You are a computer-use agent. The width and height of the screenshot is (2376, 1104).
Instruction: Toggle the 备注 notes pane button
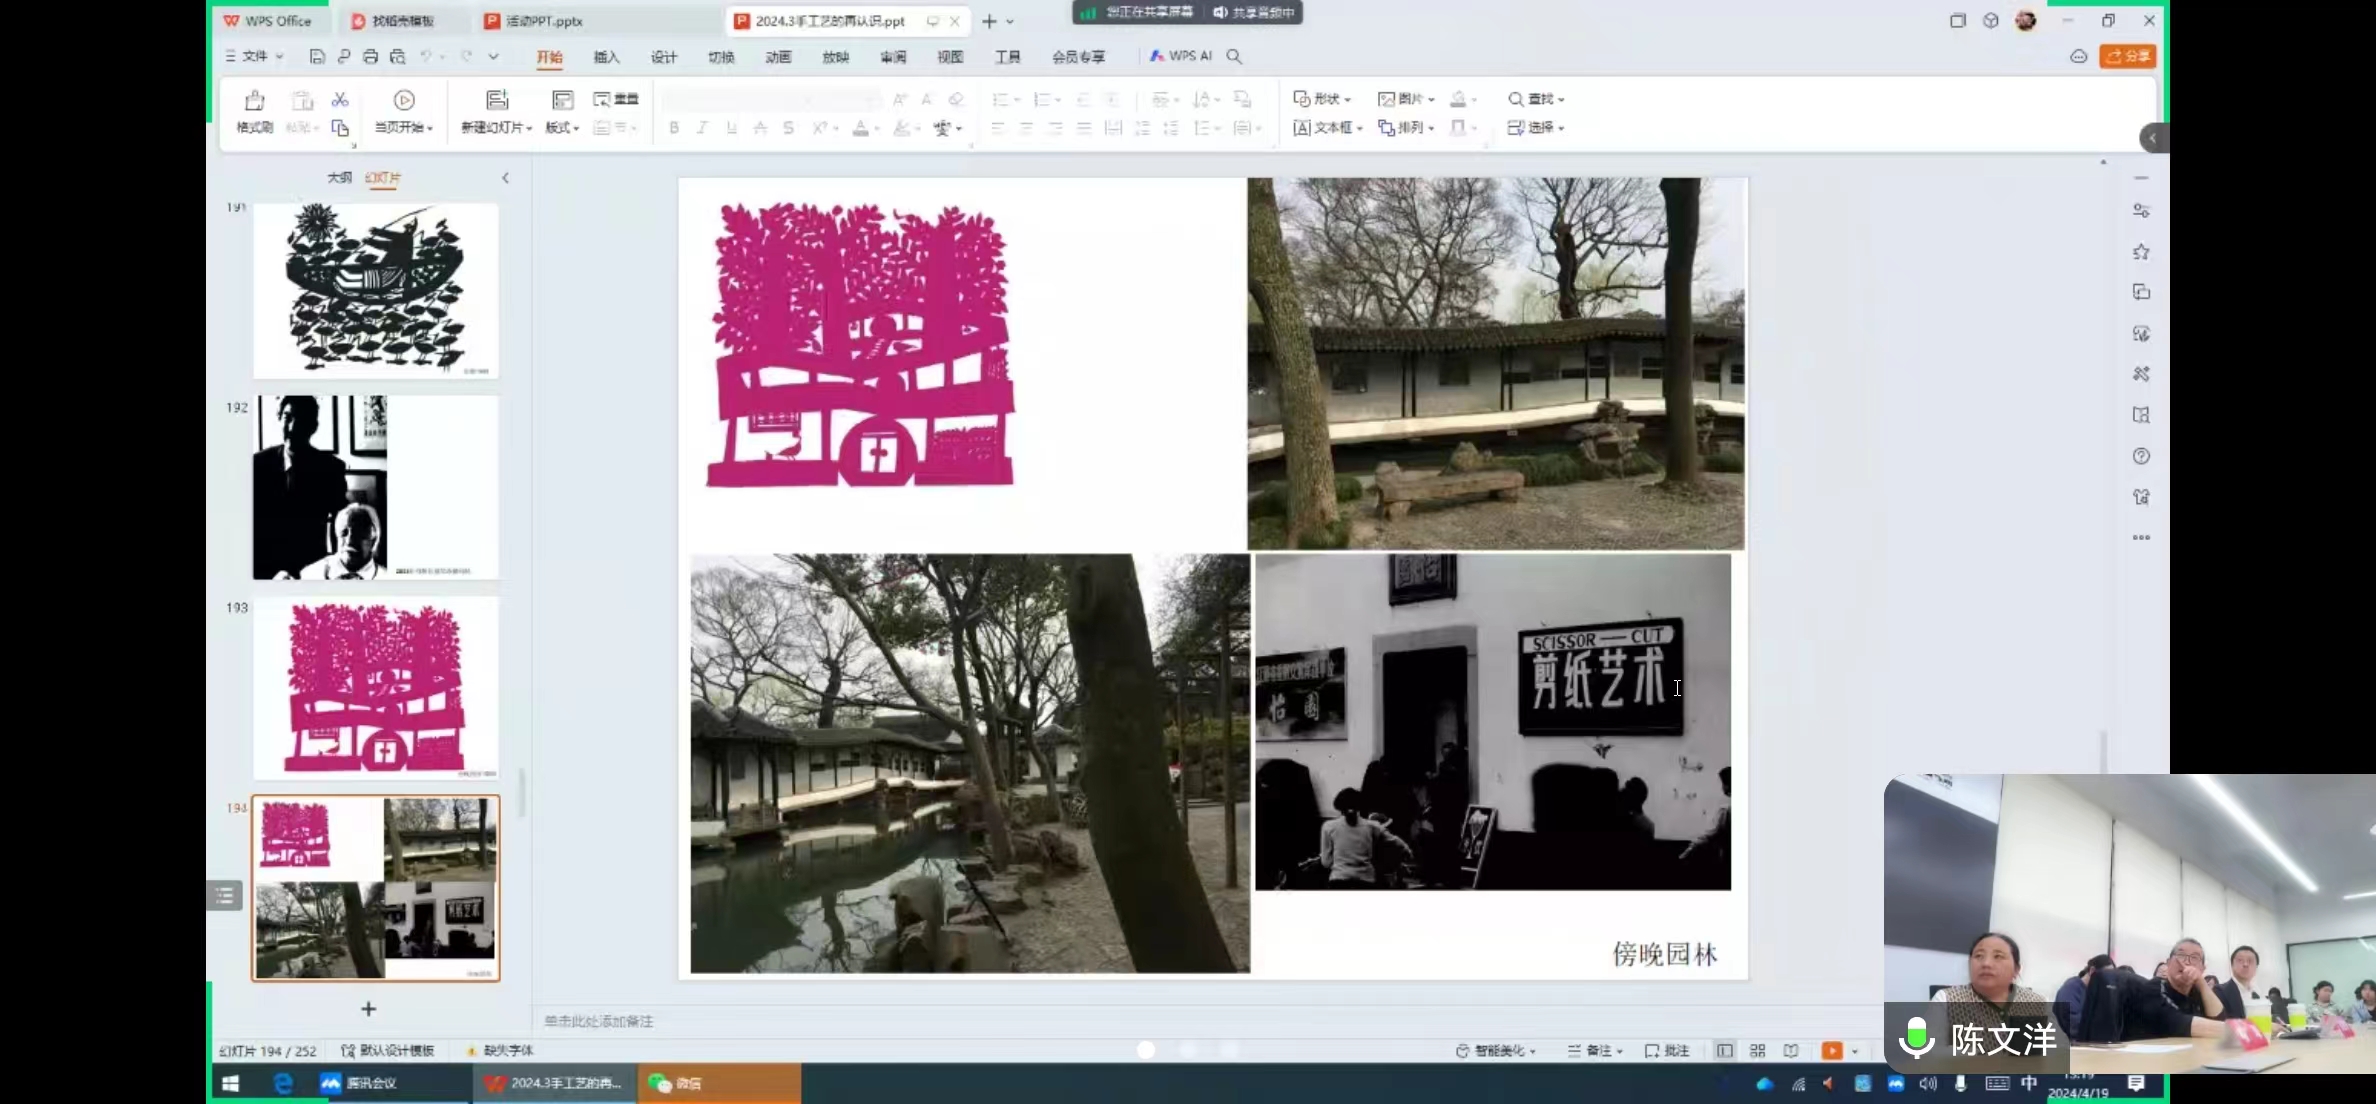tap(1595, 1051)
